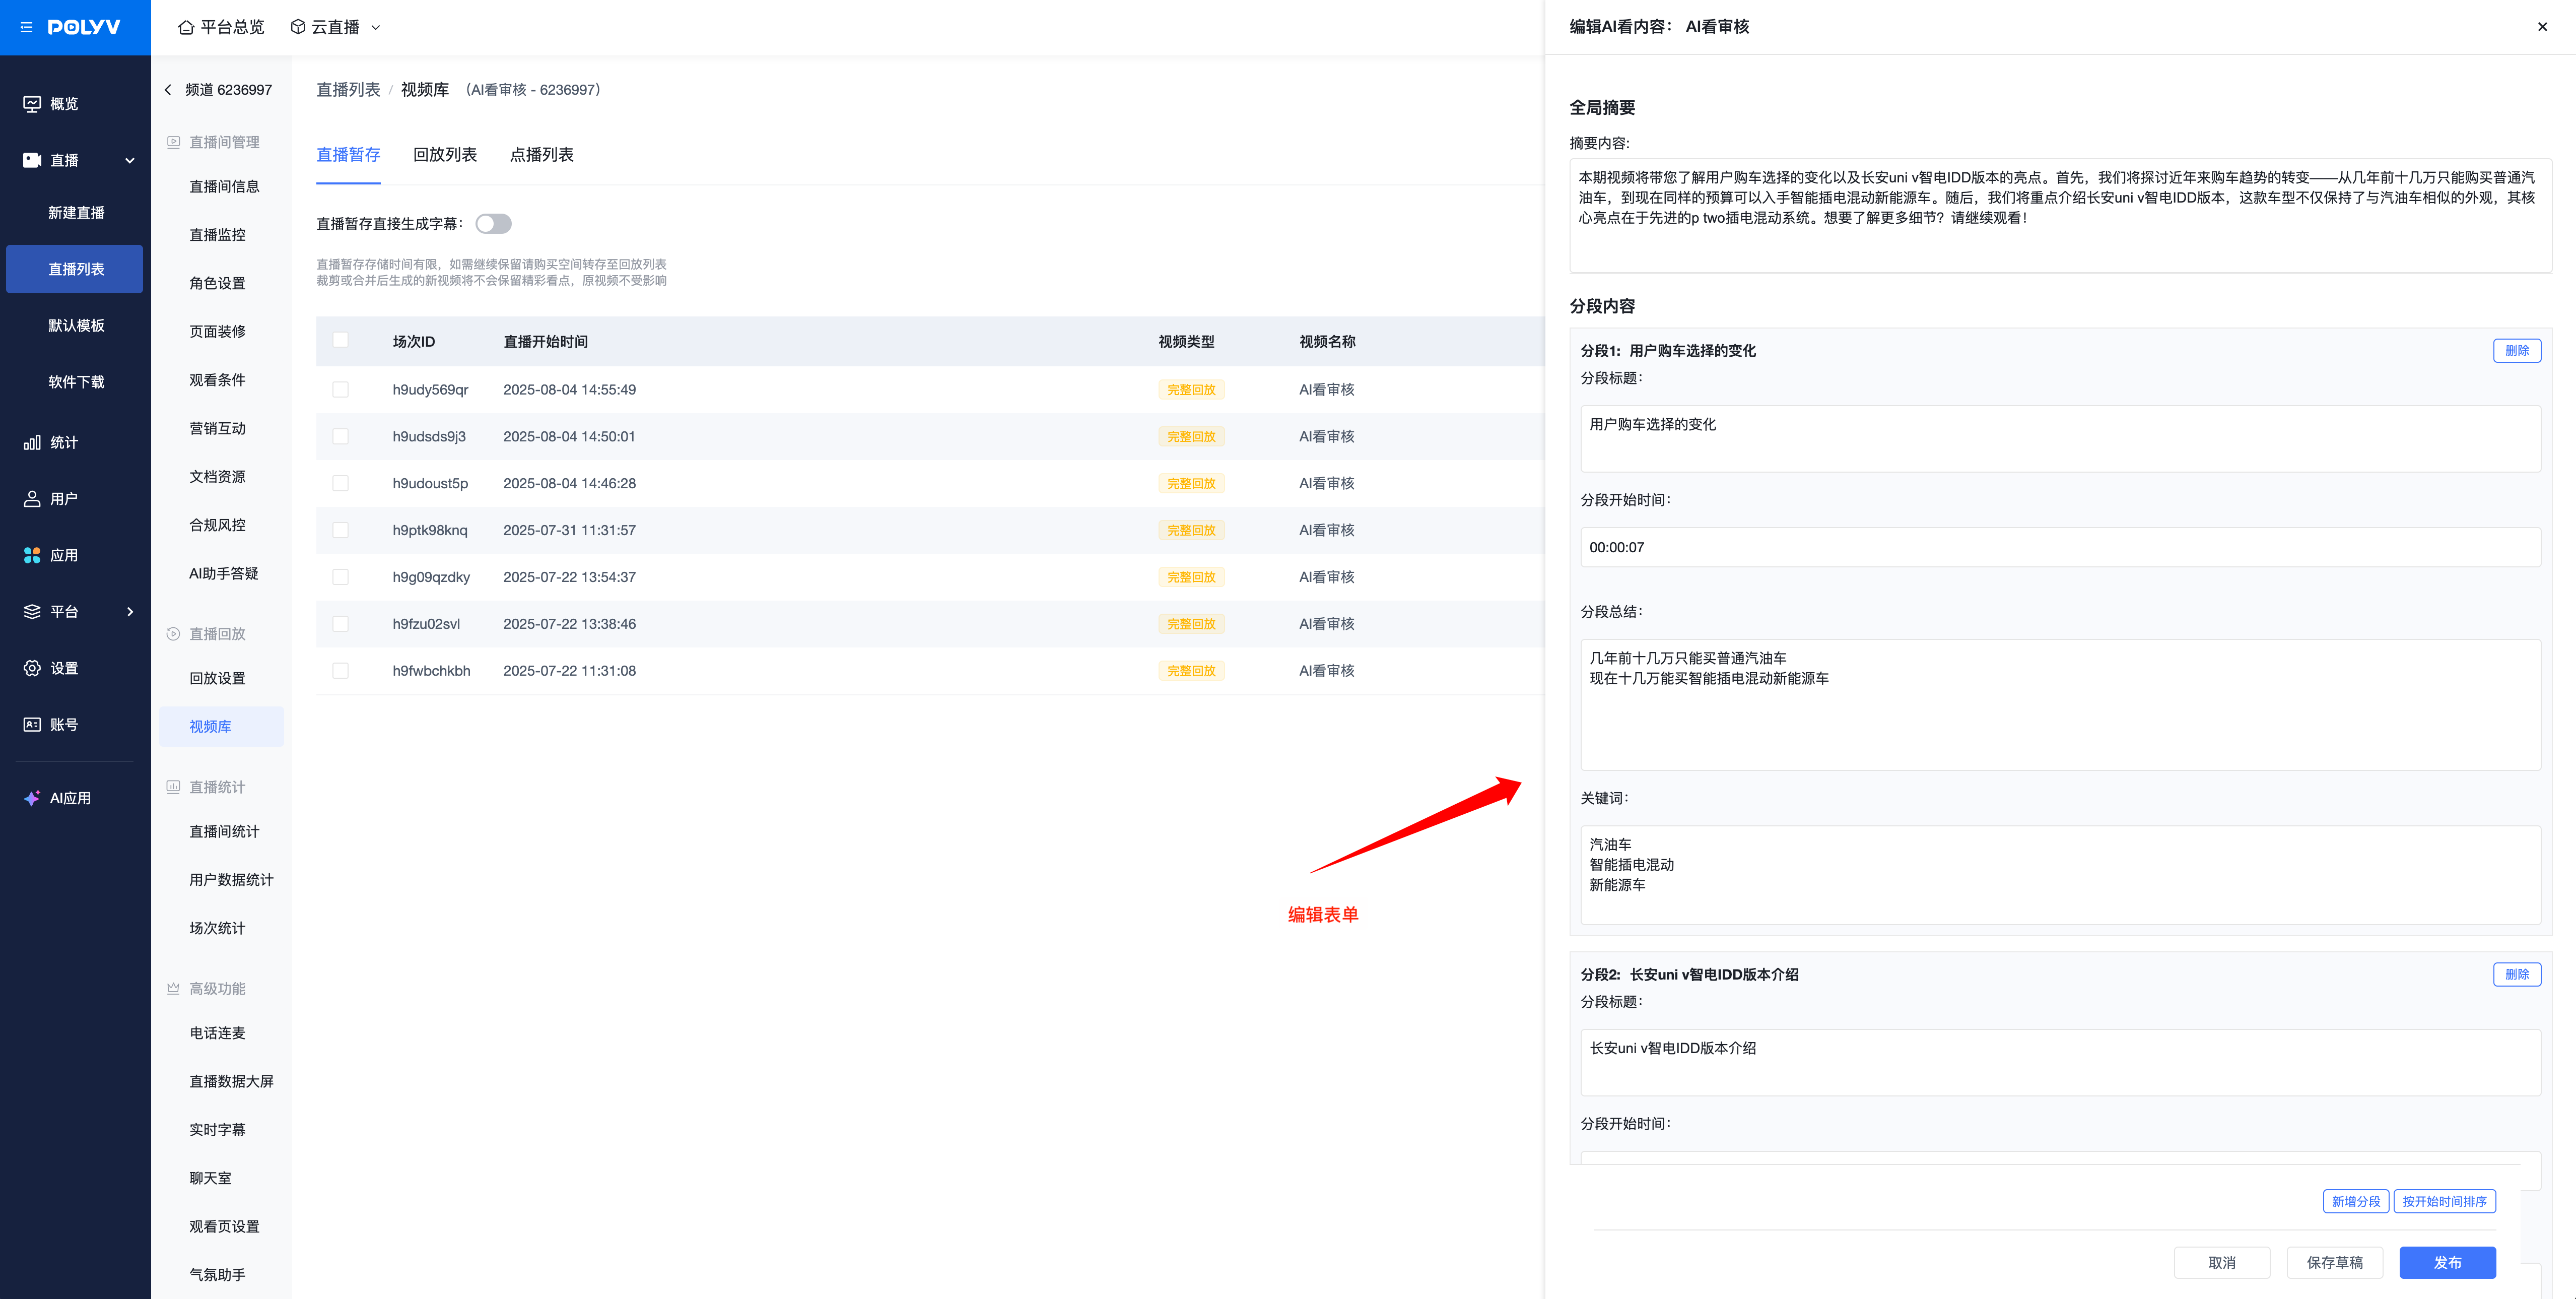The width and height of the screenshot is (2576, 1299).
Task: Select checkbox for row h9fwbchkbh
Action: coord(340,671)
